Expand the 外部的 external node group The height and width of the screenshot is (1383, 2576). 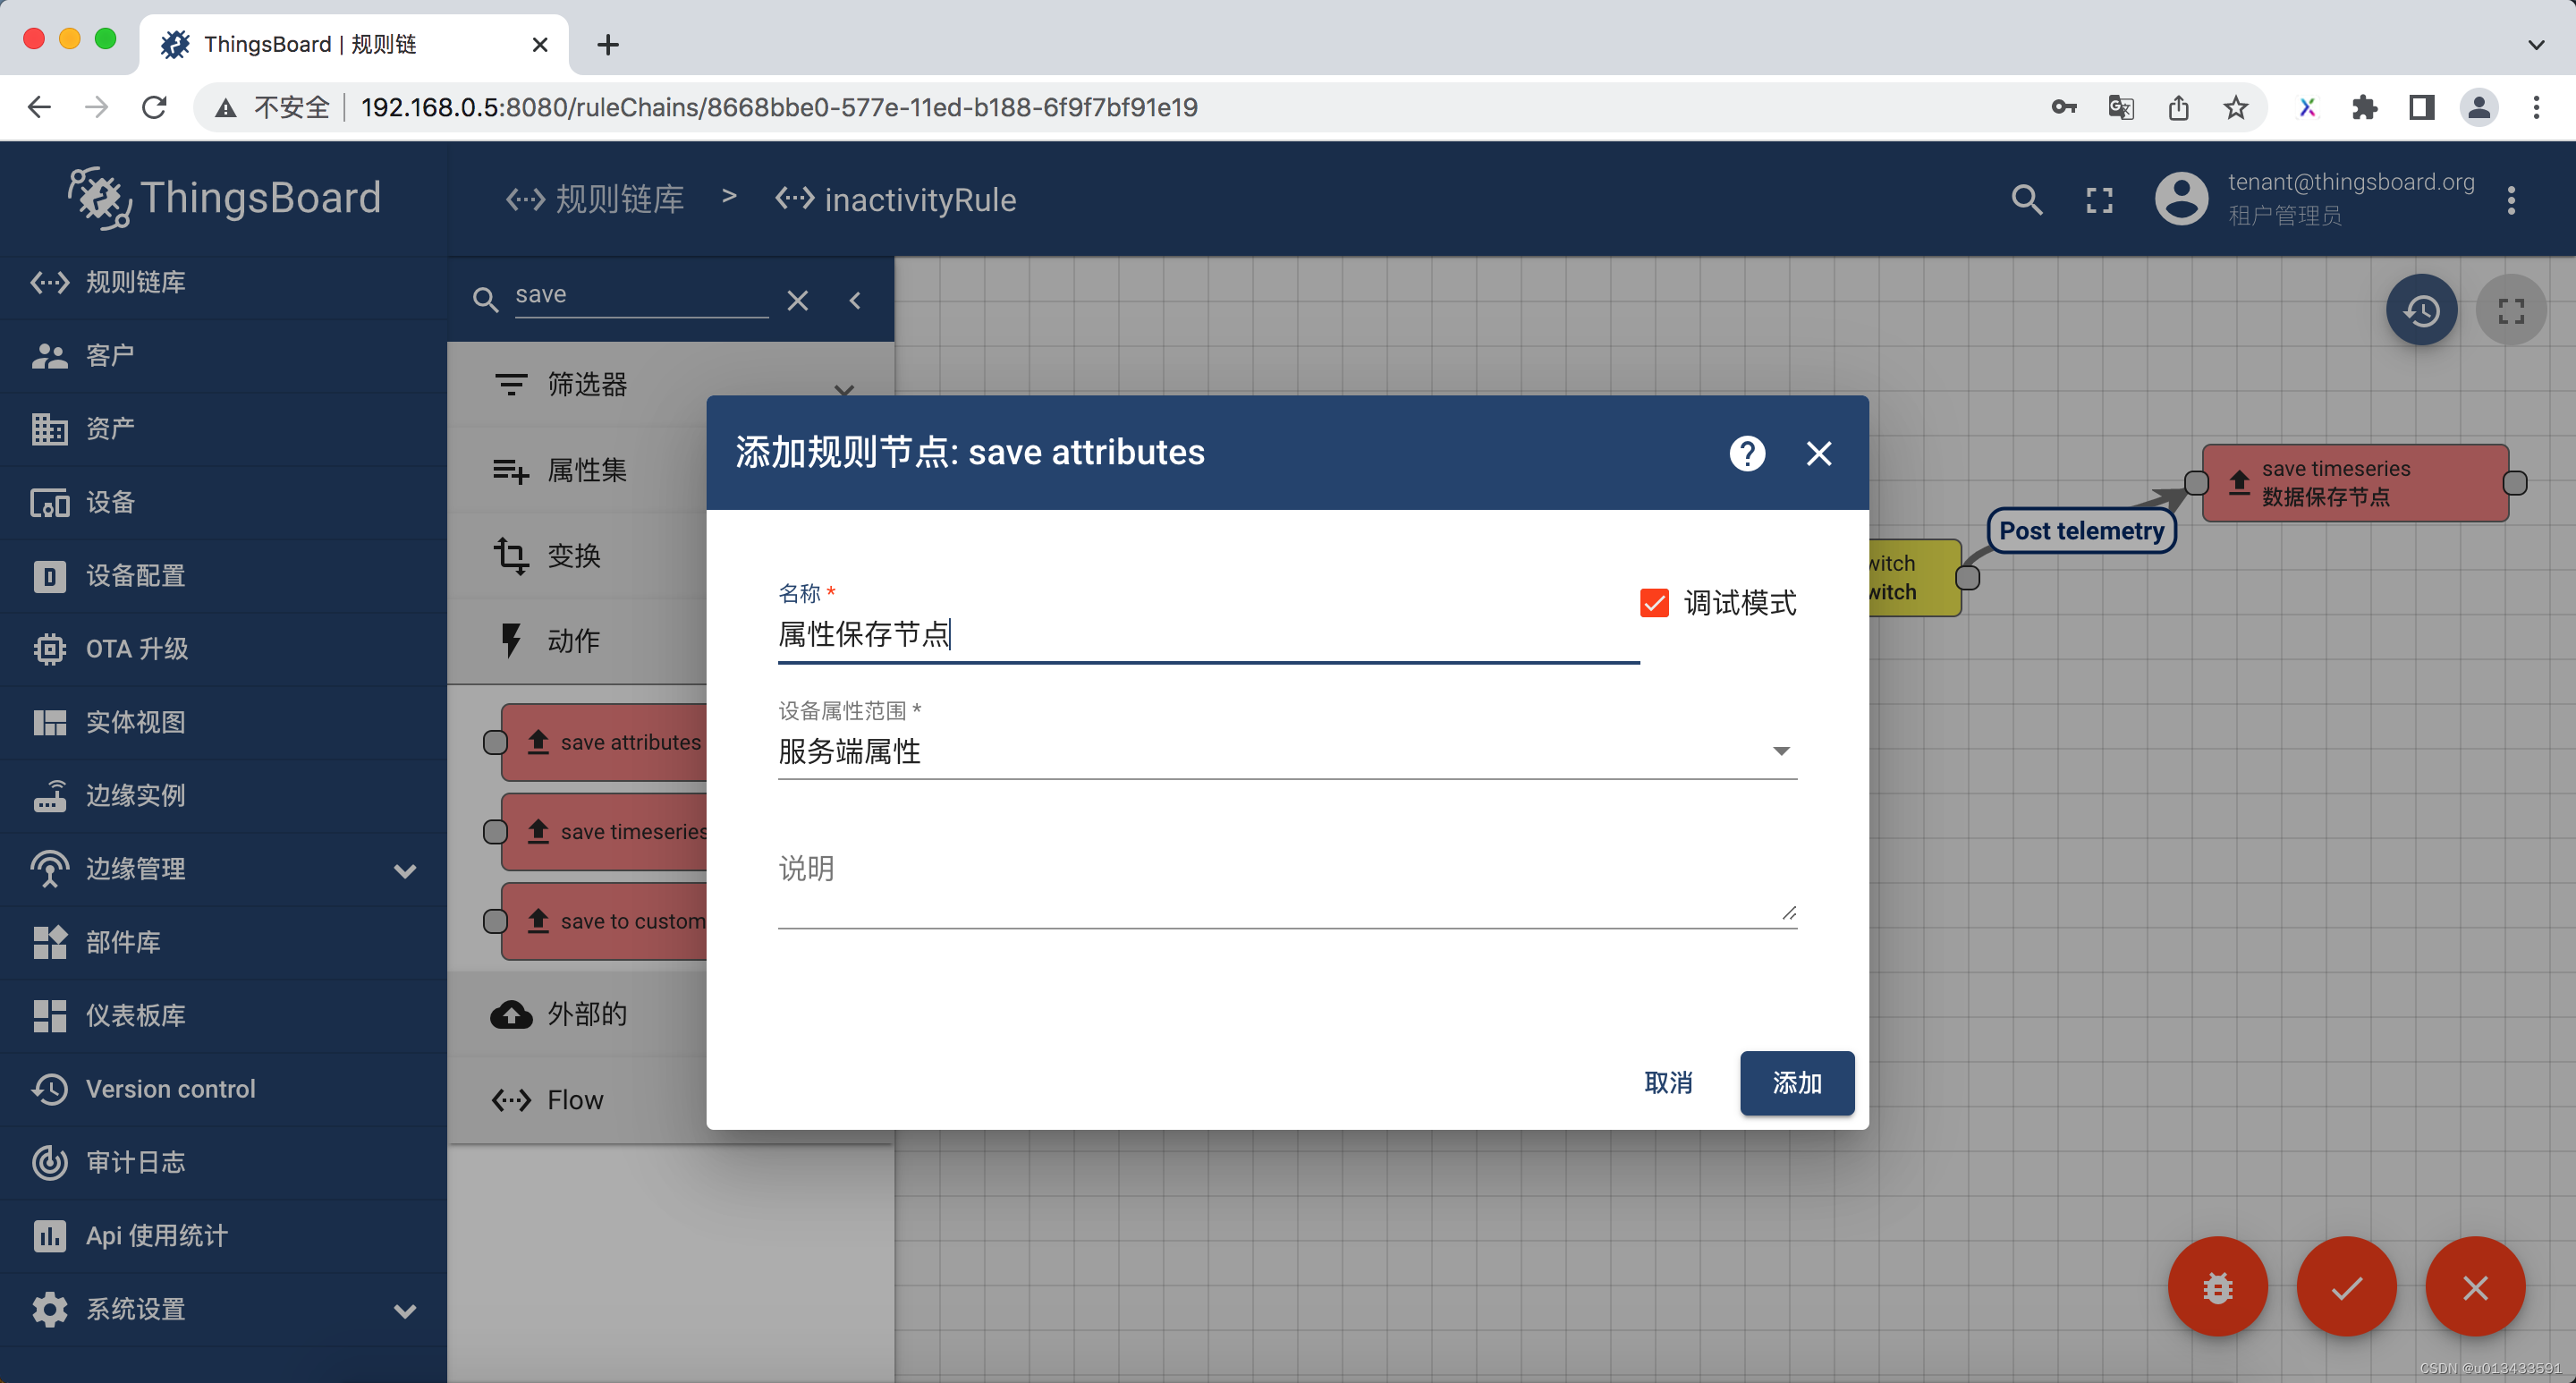(x=577, y=1014)
